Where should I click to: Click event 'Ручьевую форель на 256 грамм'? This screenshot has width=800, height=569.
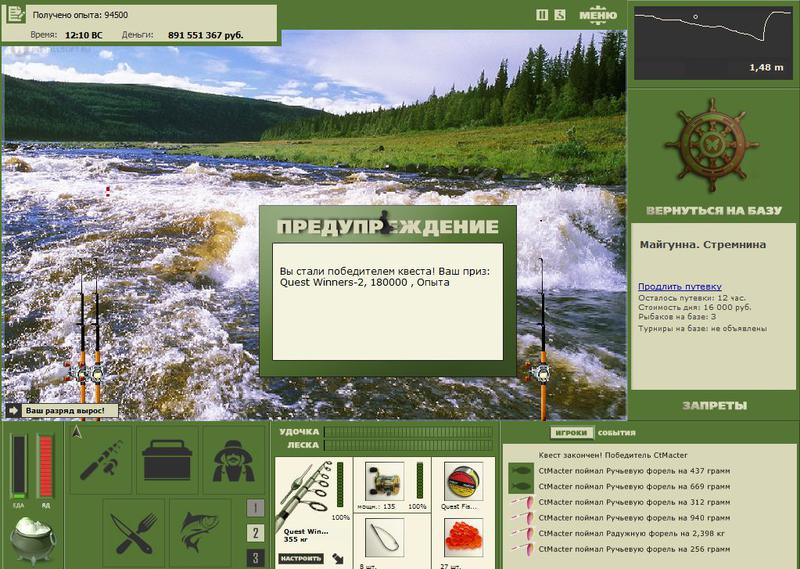point(634,550)
